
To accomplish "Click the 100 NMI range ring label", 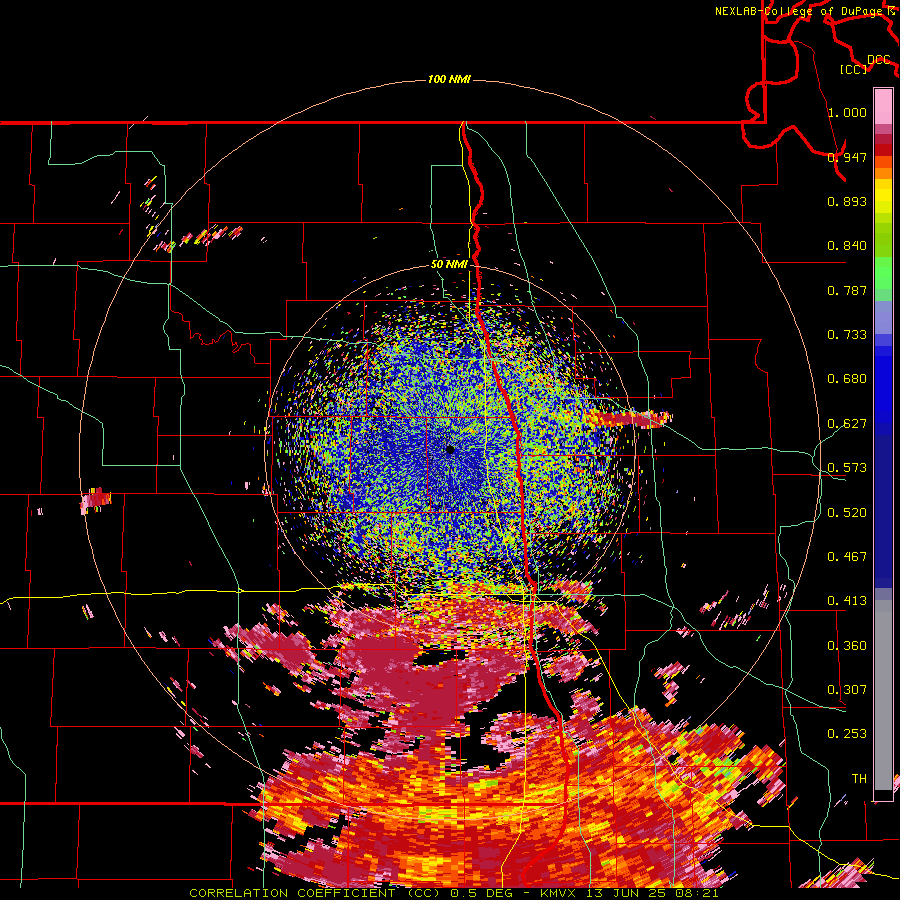I will tap(449, 79).
